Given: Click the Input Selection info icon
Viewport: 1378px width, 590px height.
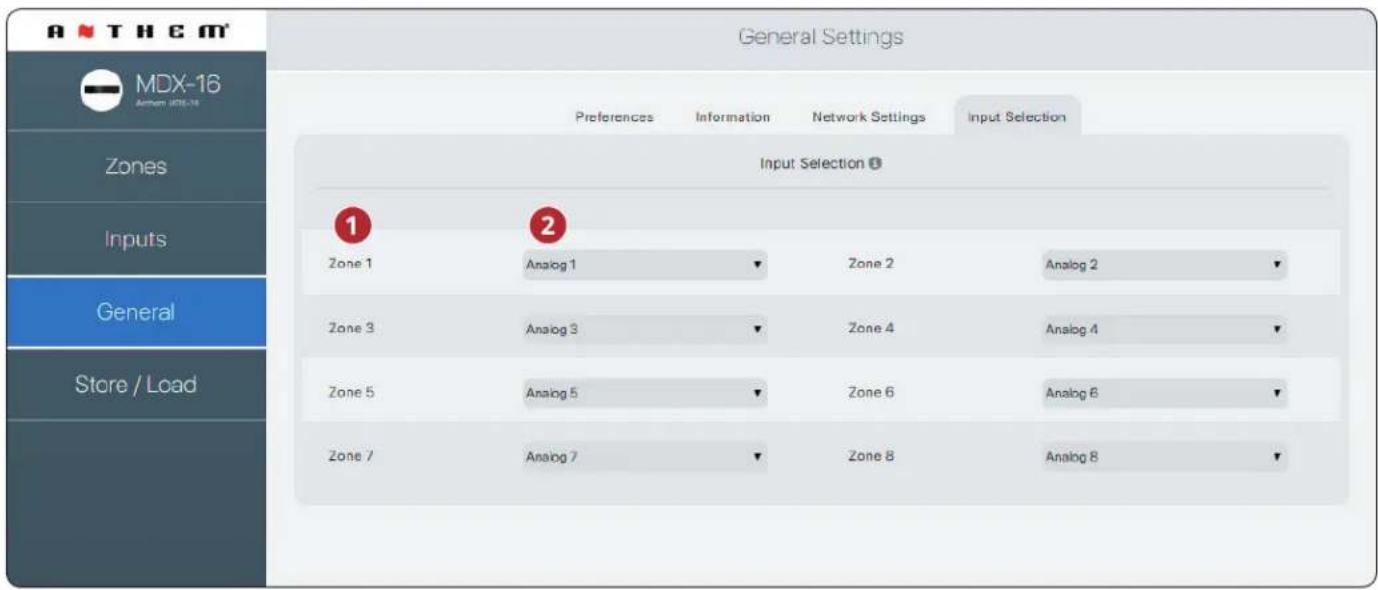Looking at the screenshot, I should click(875, 163).
